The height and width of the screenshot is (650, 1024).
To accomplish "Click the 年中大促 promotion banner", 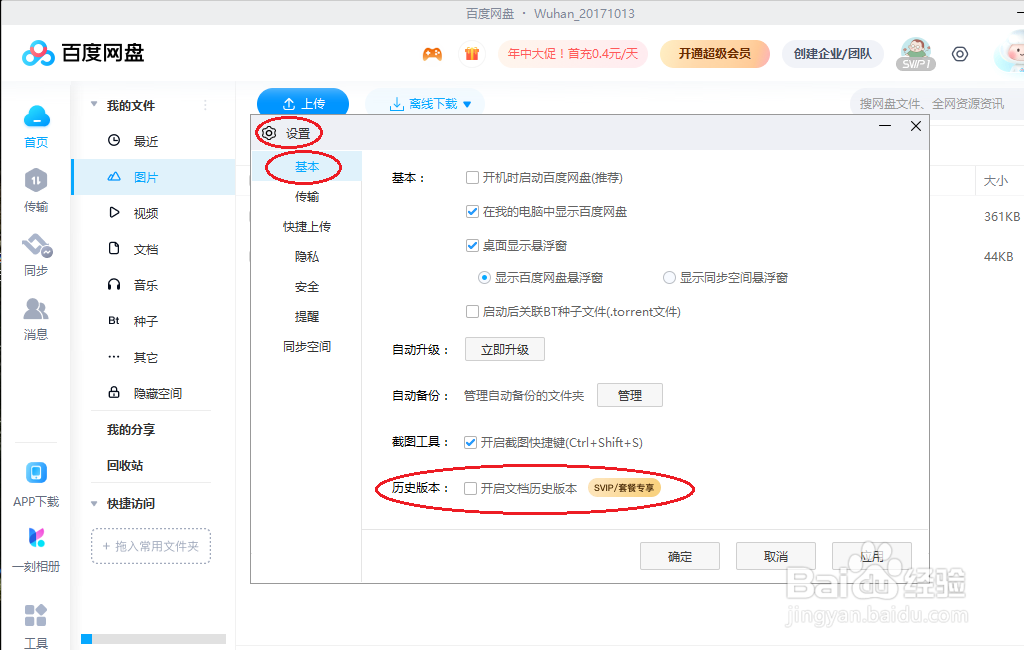I will [x=573, y=54].
